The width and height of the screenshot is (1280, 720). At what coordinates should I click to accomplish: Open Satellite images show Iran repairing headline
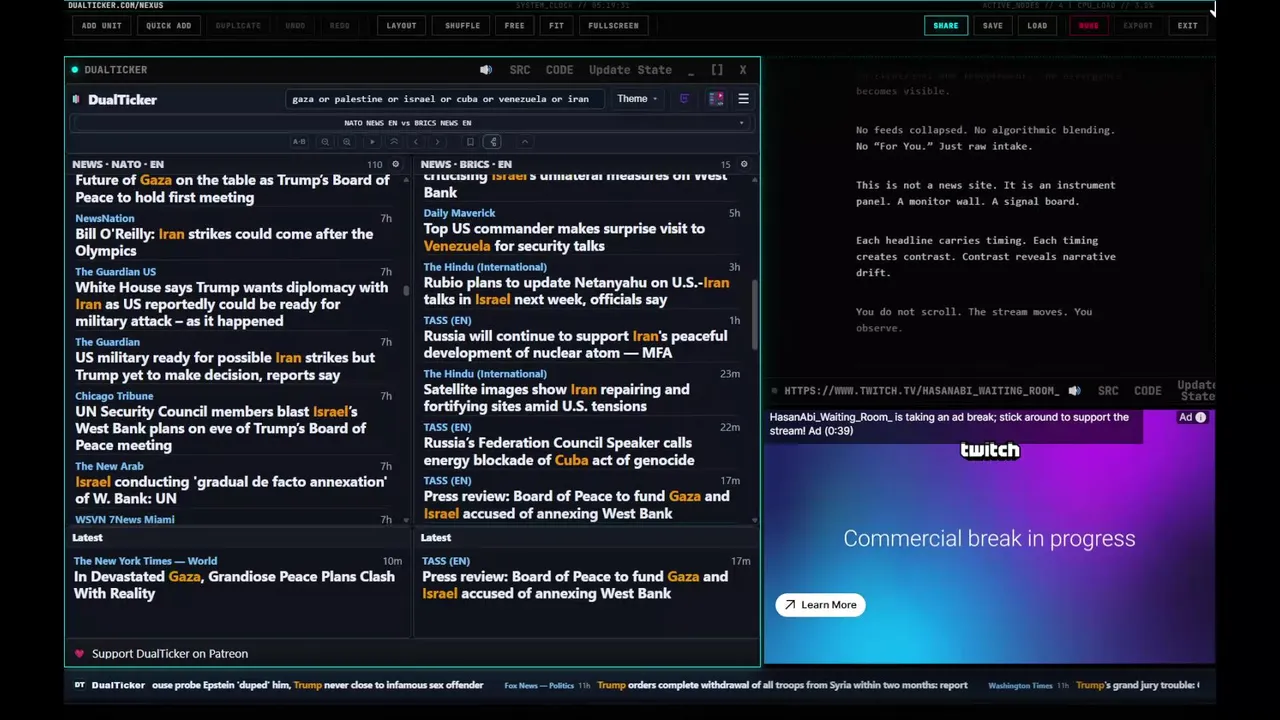(556, 398)
